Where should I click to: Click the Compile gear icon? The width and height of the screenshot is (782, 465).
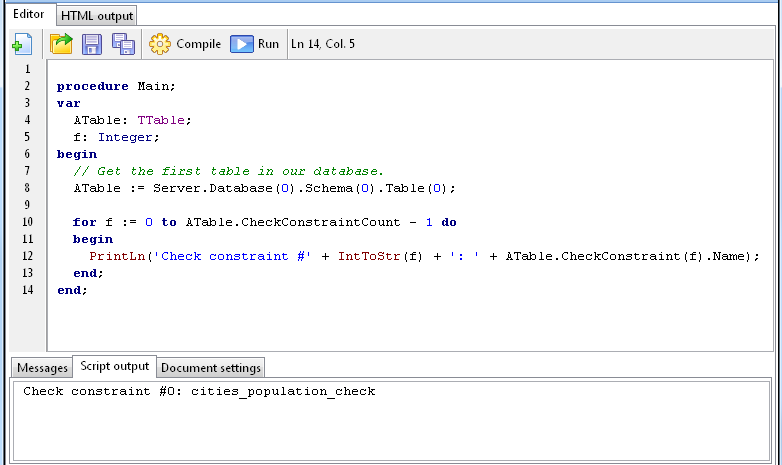point(160,44)
